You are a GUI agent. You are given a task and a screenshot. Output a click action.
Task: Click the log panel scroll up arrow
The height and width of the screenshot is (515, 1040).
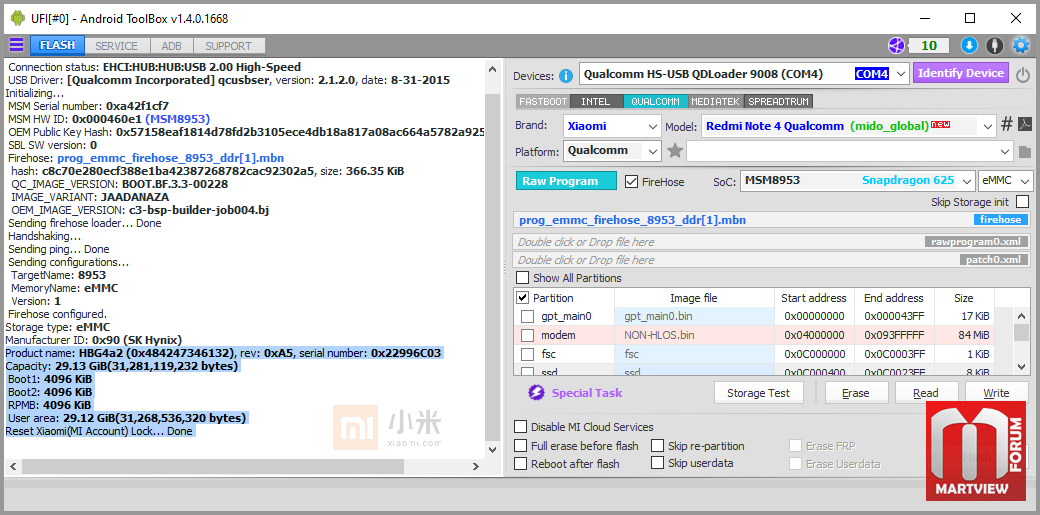(x=492, y=68)
